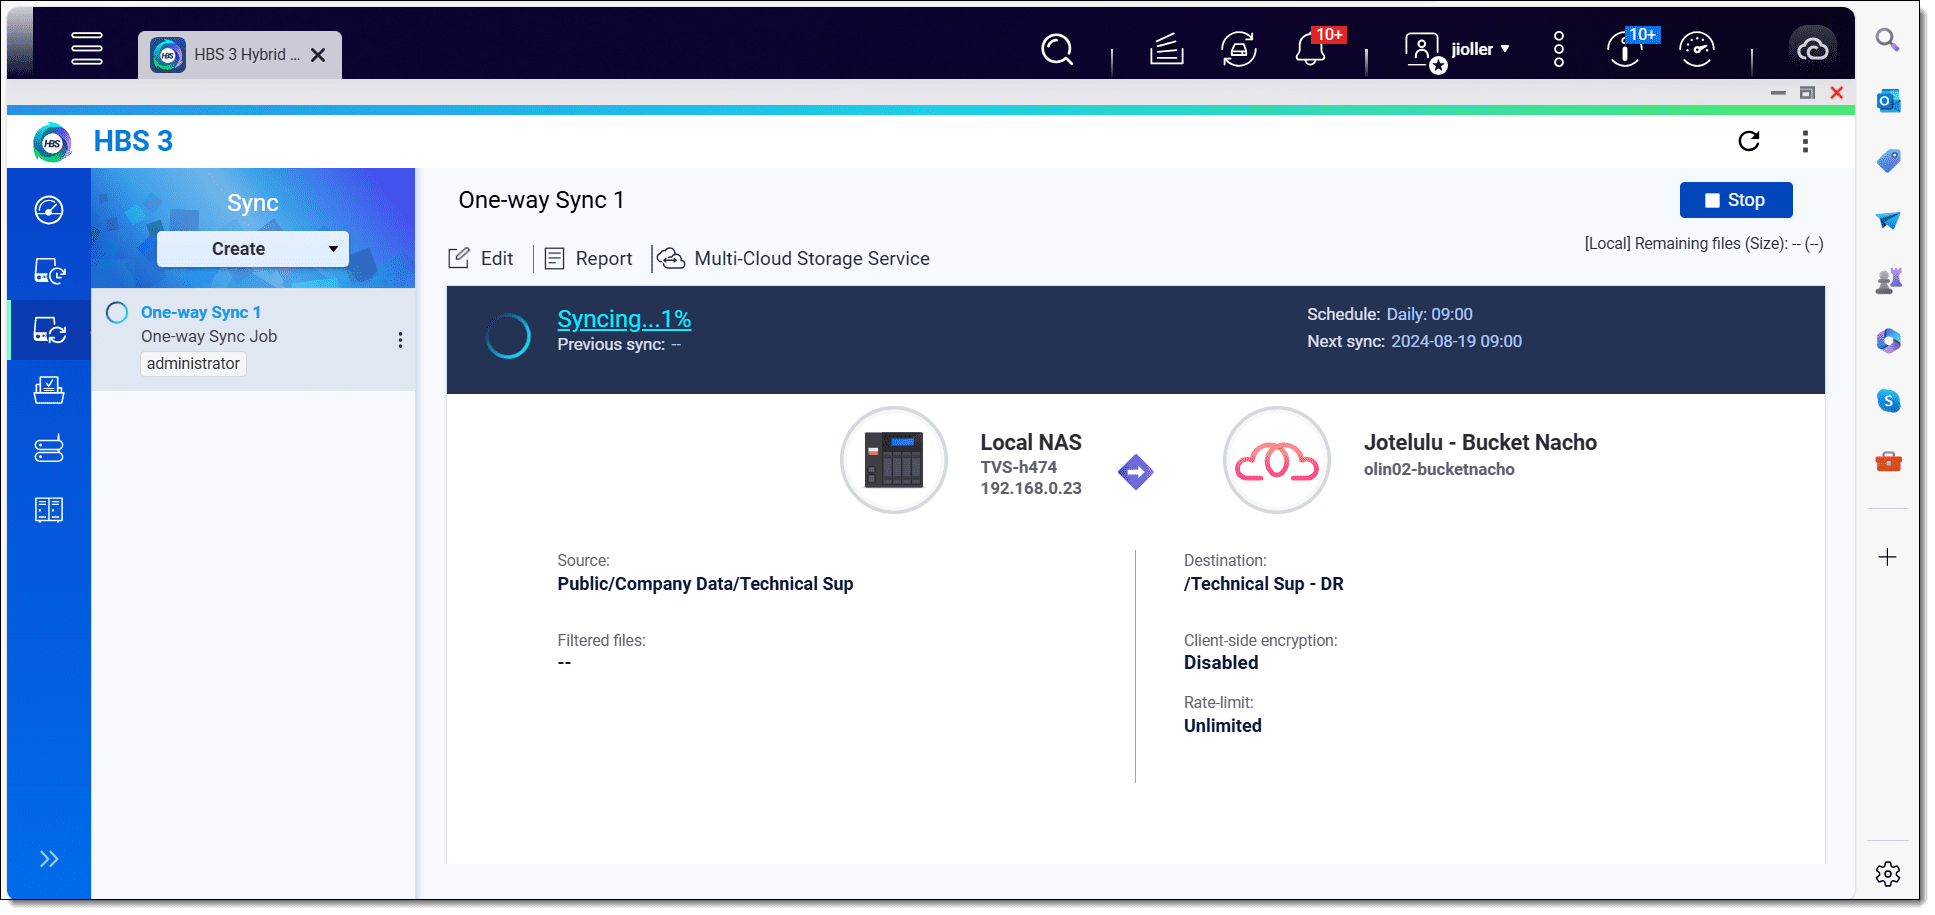Click the Rate-limit Unlimited value
This screenshot has height=915, width=1935.
[1222, 726]
